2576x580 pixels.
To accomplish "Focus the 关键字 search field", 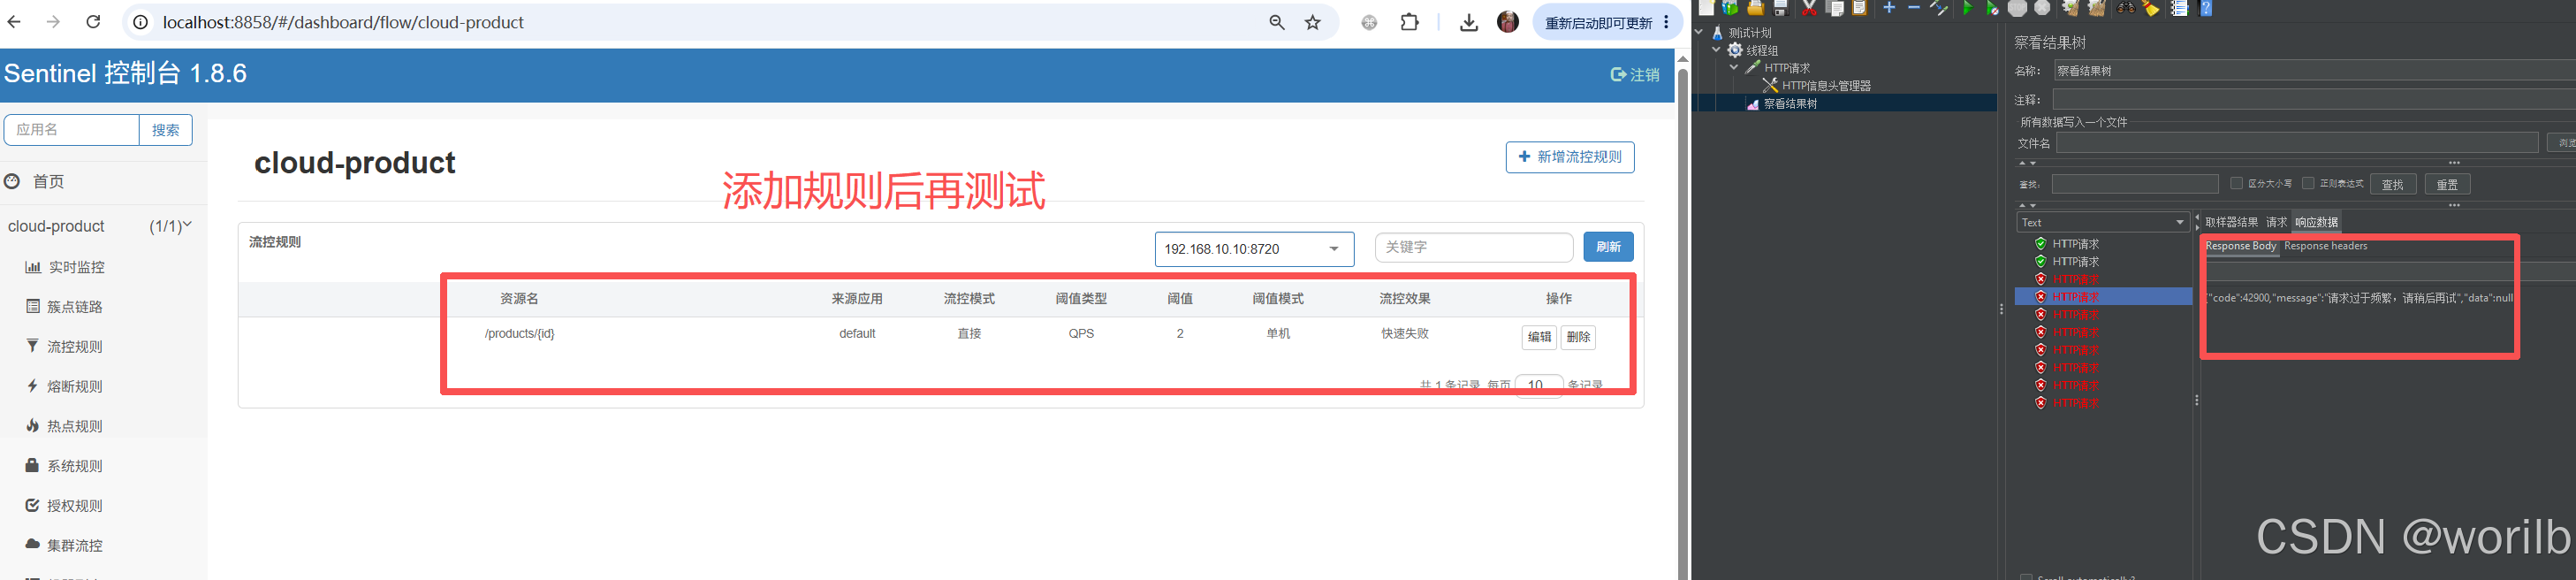I will [x=1474, y=247].
